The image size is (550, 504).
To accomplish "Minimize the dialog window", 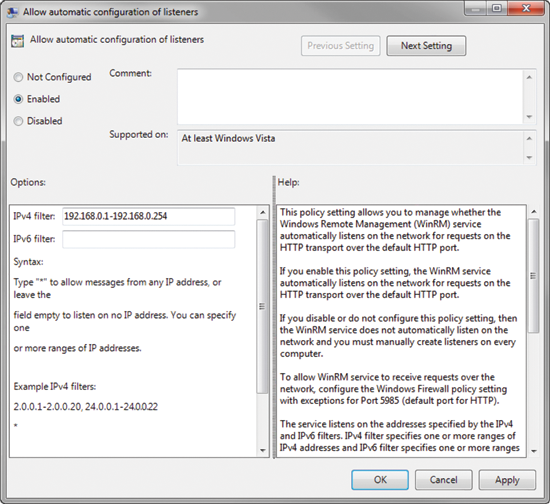I will click(476, 8).
